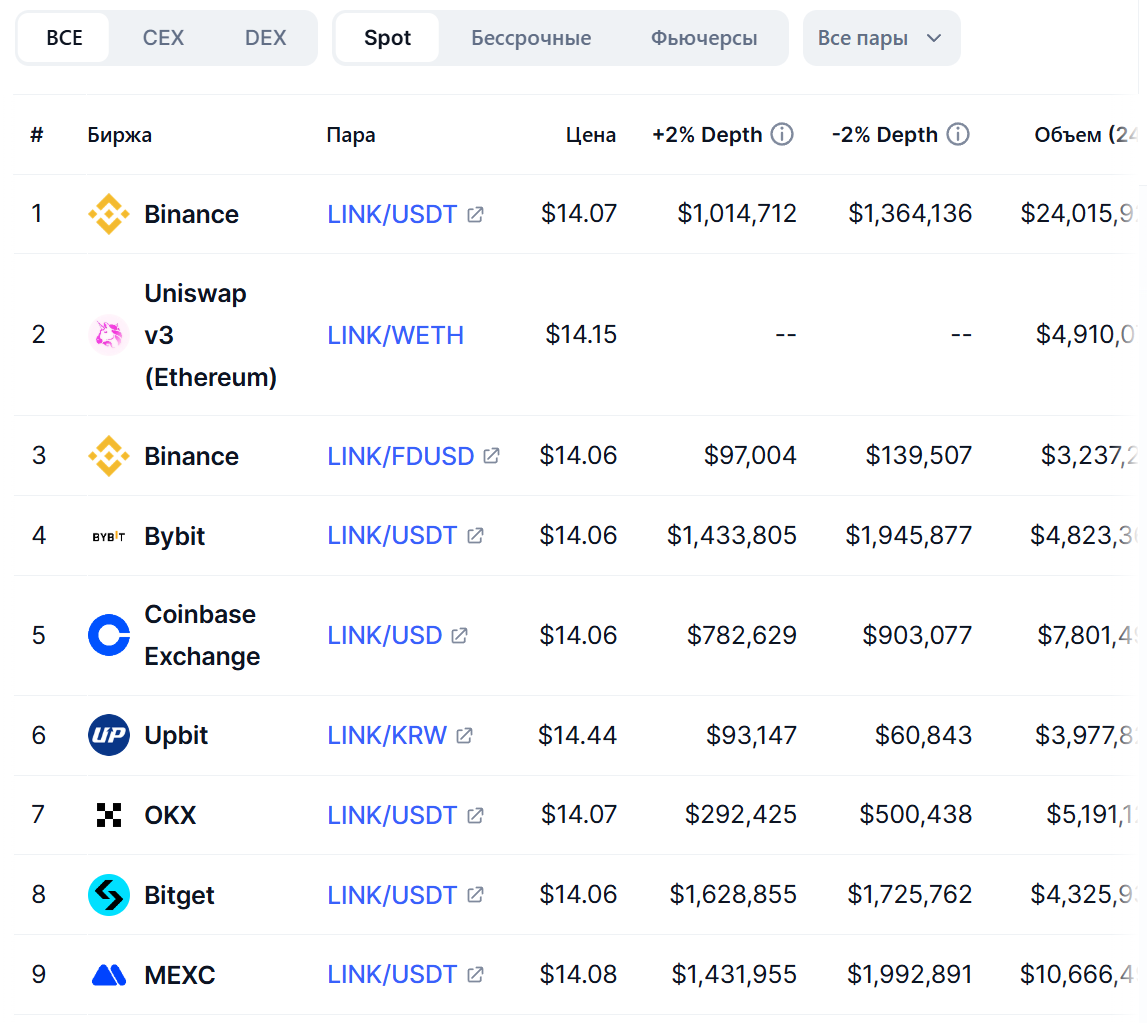Click the MEXC exchange name
Screen dimensions: 1147x1023
pyautogui.click(x=180, y=975)
